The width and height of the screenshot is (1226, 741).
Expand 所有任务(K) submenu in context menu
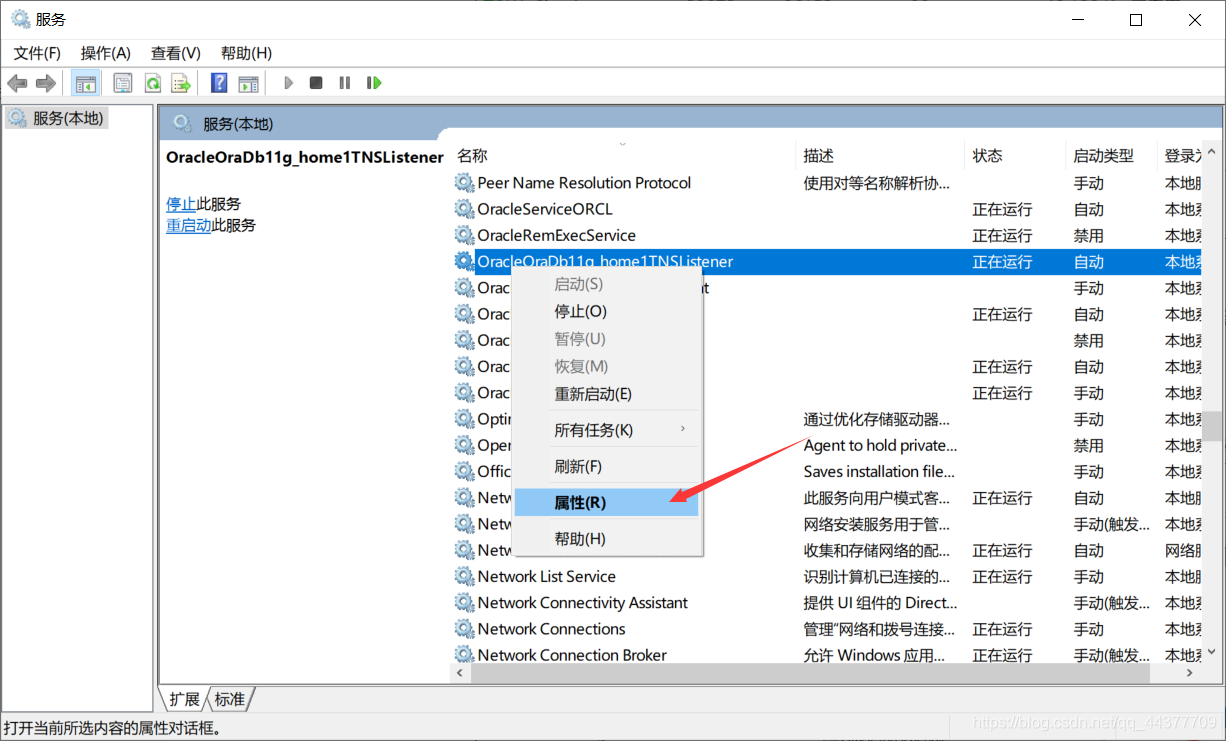[x=607, y=430]
